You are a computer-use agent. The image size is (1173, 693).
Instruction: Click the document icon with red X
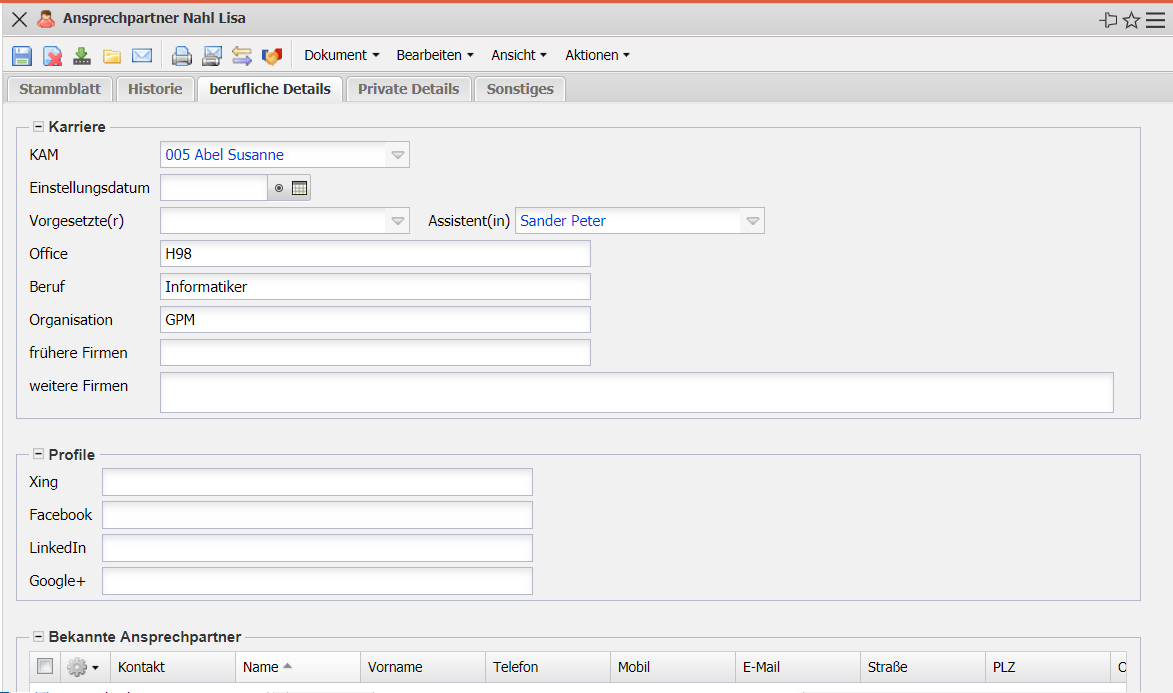pos(52,56)
